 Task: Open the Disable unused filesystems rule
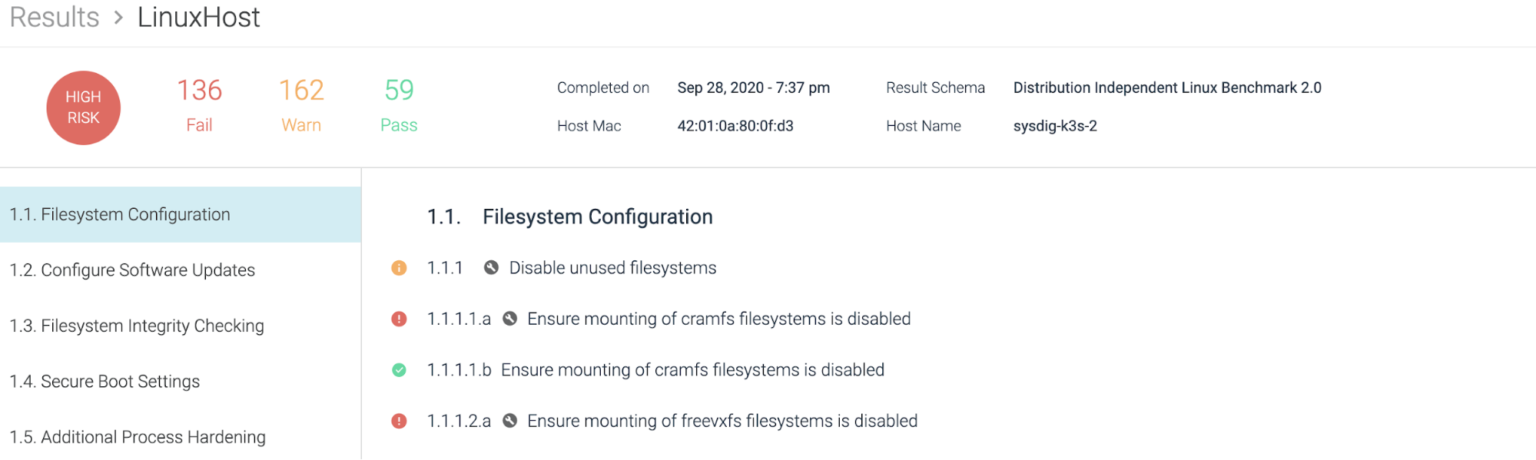(x=613, y=268)
